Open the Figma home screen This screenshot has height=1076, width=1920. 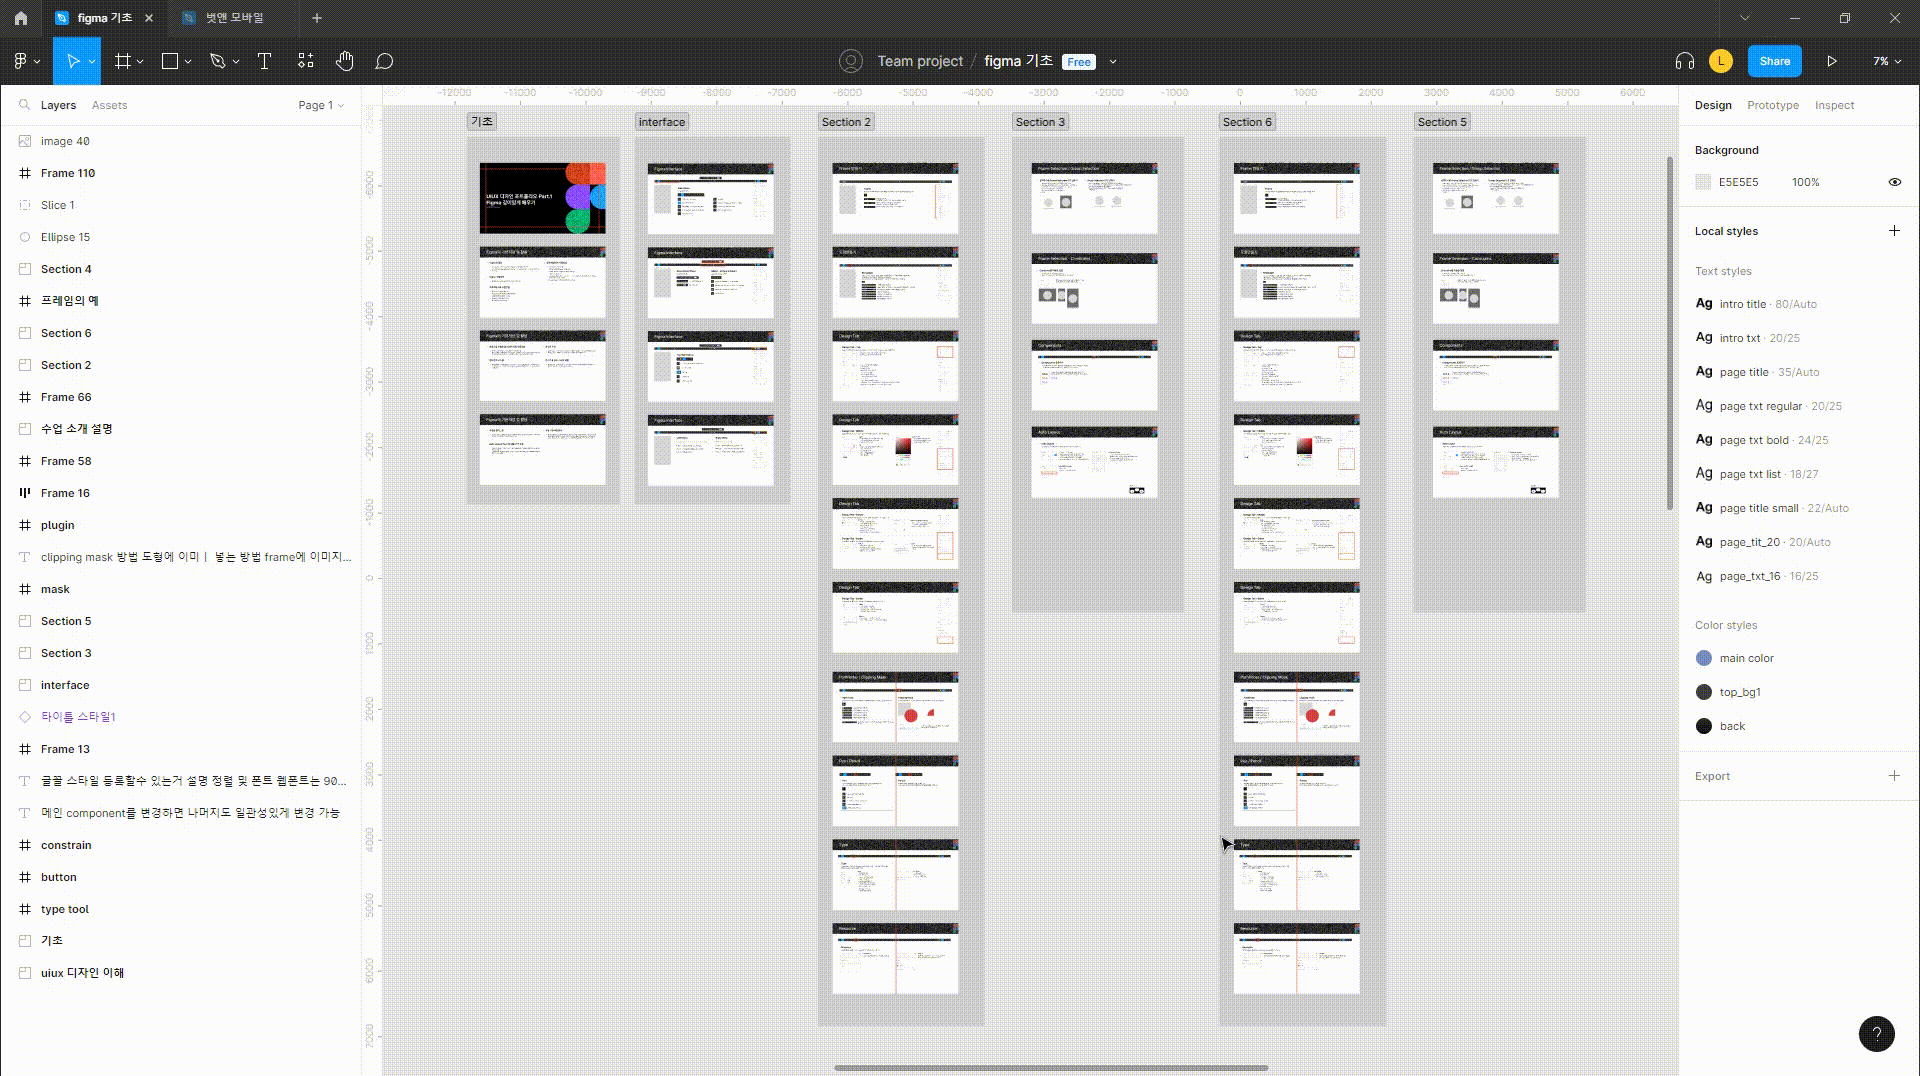pos(21,18)
